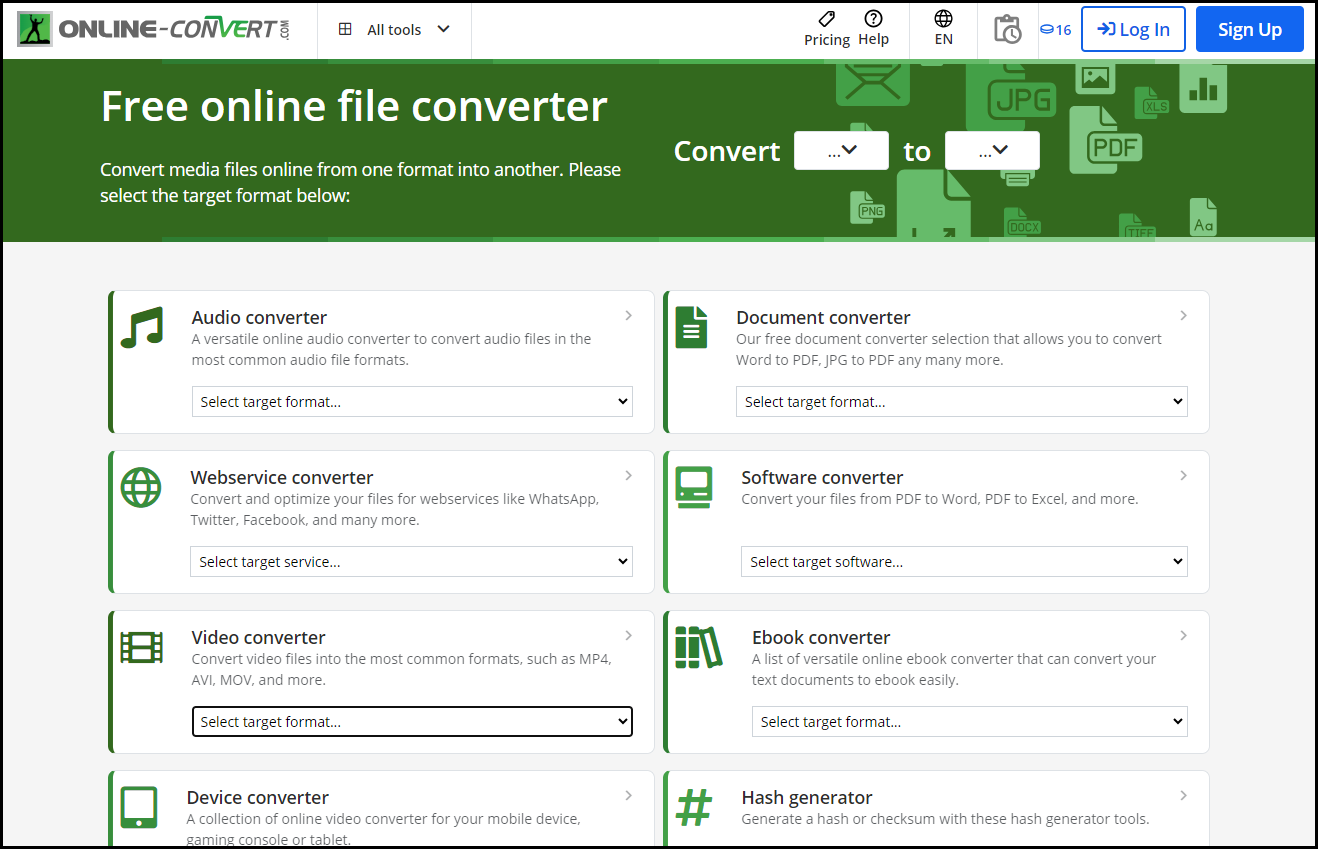Open the Help question mark icon
Screen dimensions: 1318x849
[x=873, y=19]
